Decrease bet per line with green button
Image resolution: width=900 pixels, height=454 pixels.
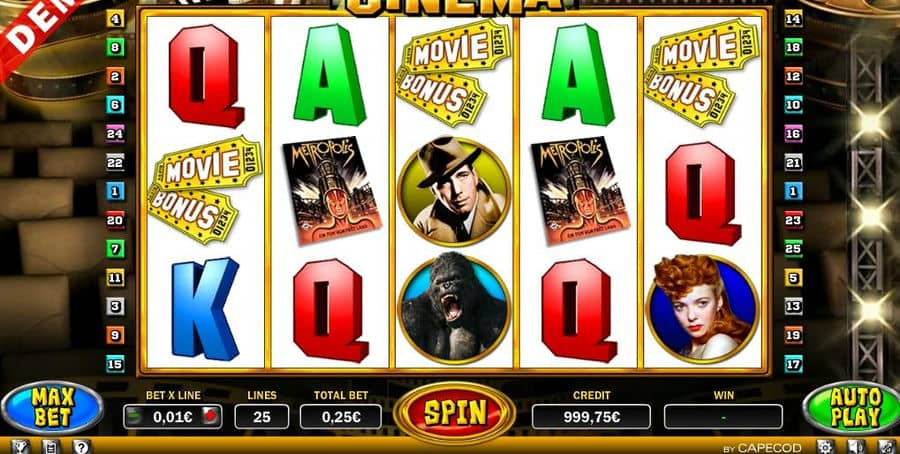coord(134,417)
